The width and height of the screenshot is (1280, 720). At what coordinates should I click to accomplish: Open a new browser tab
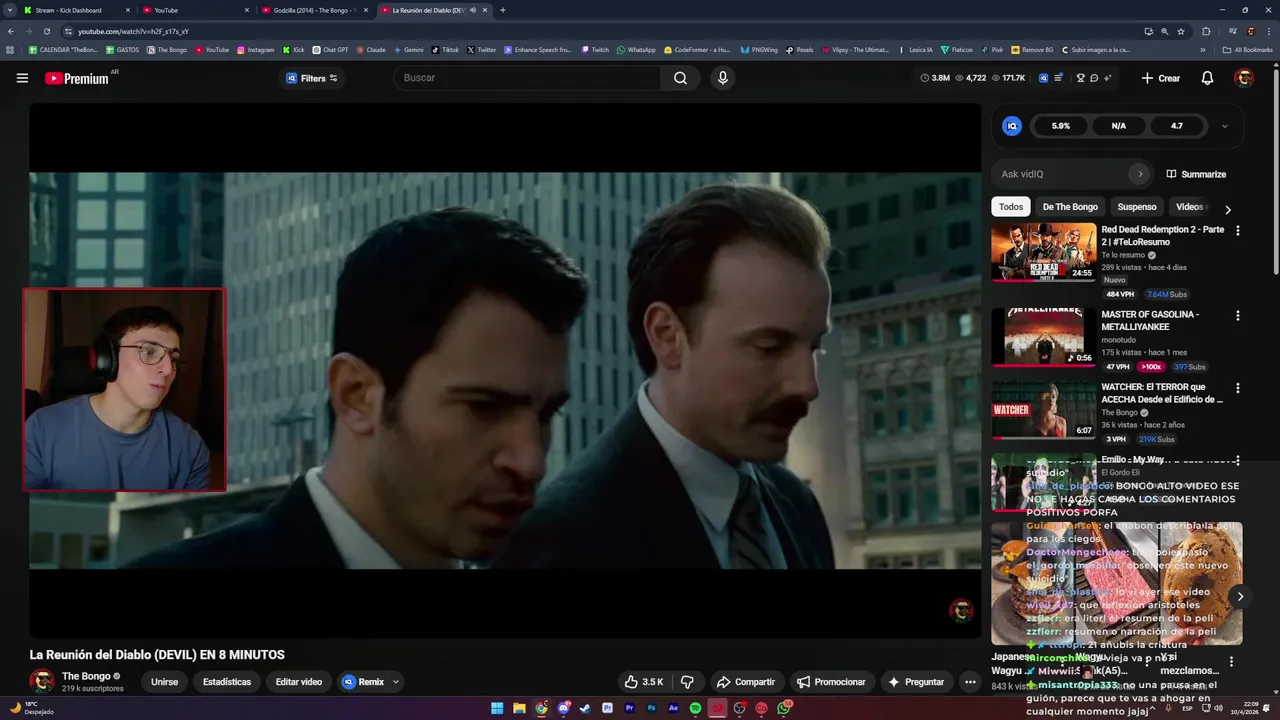click(502, 10)
